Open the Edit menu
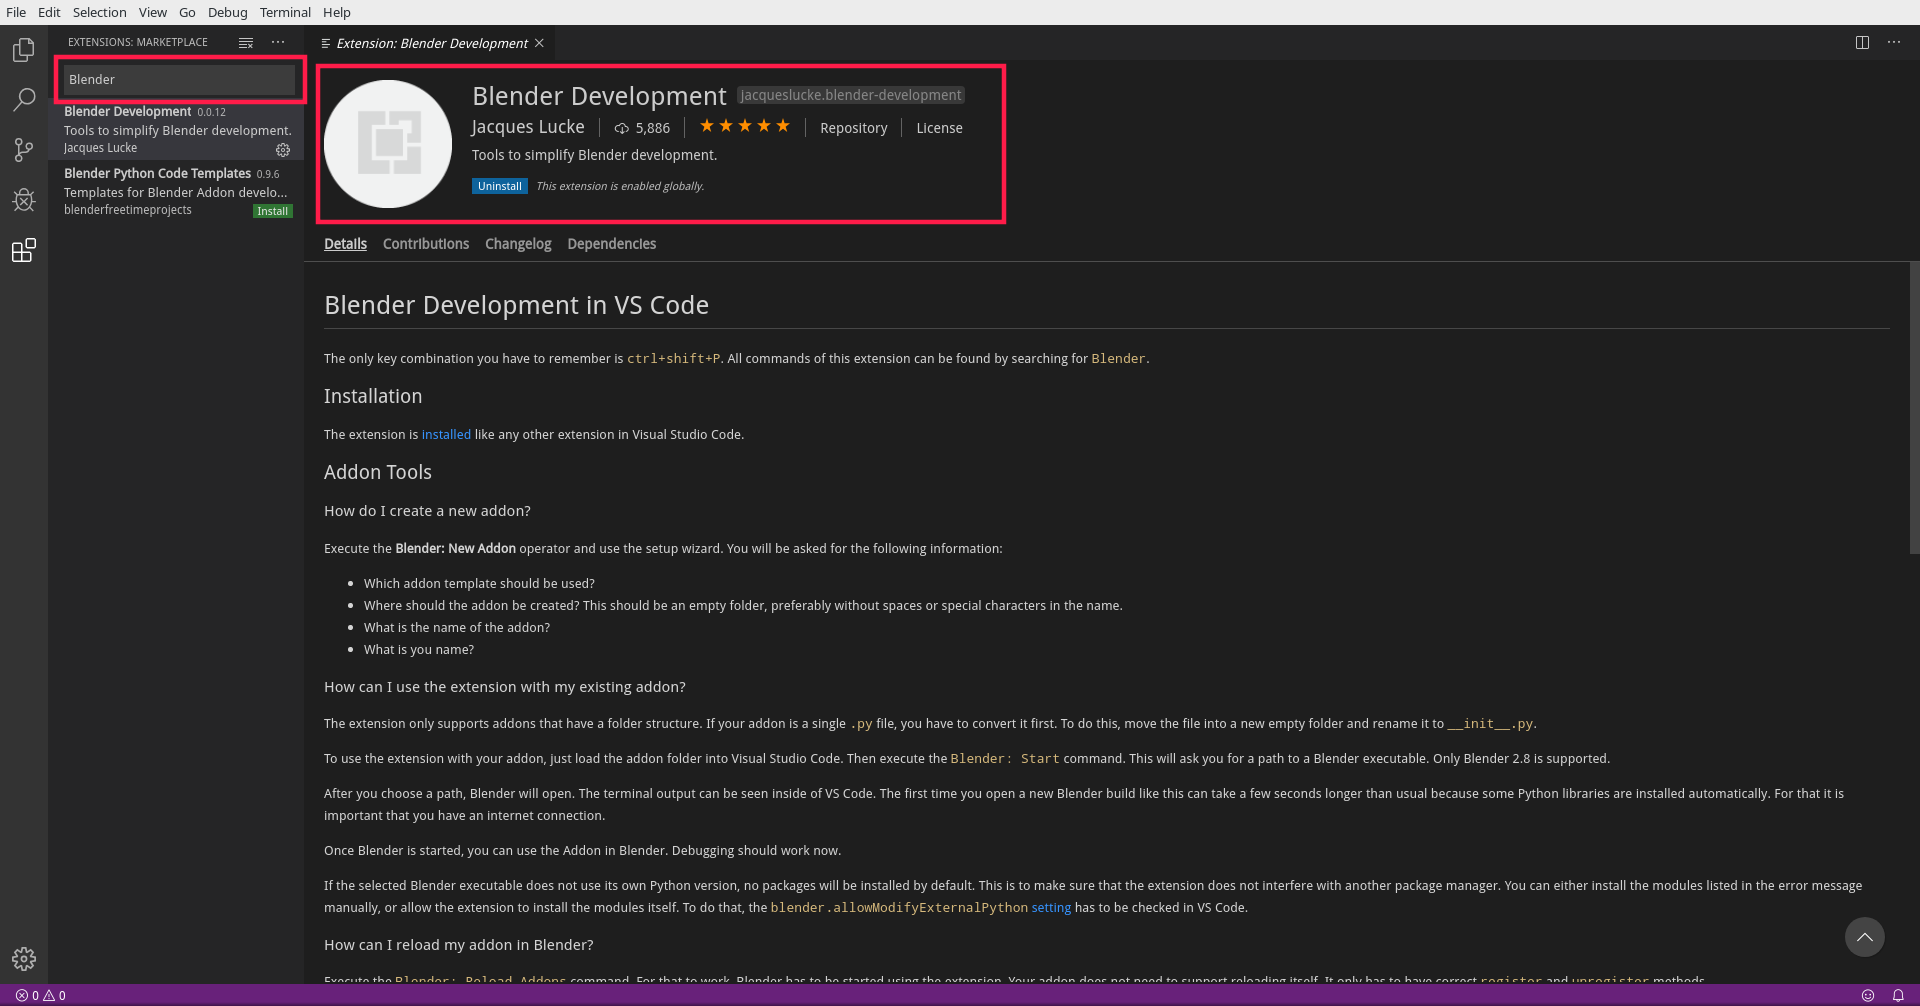 (49, 12)
